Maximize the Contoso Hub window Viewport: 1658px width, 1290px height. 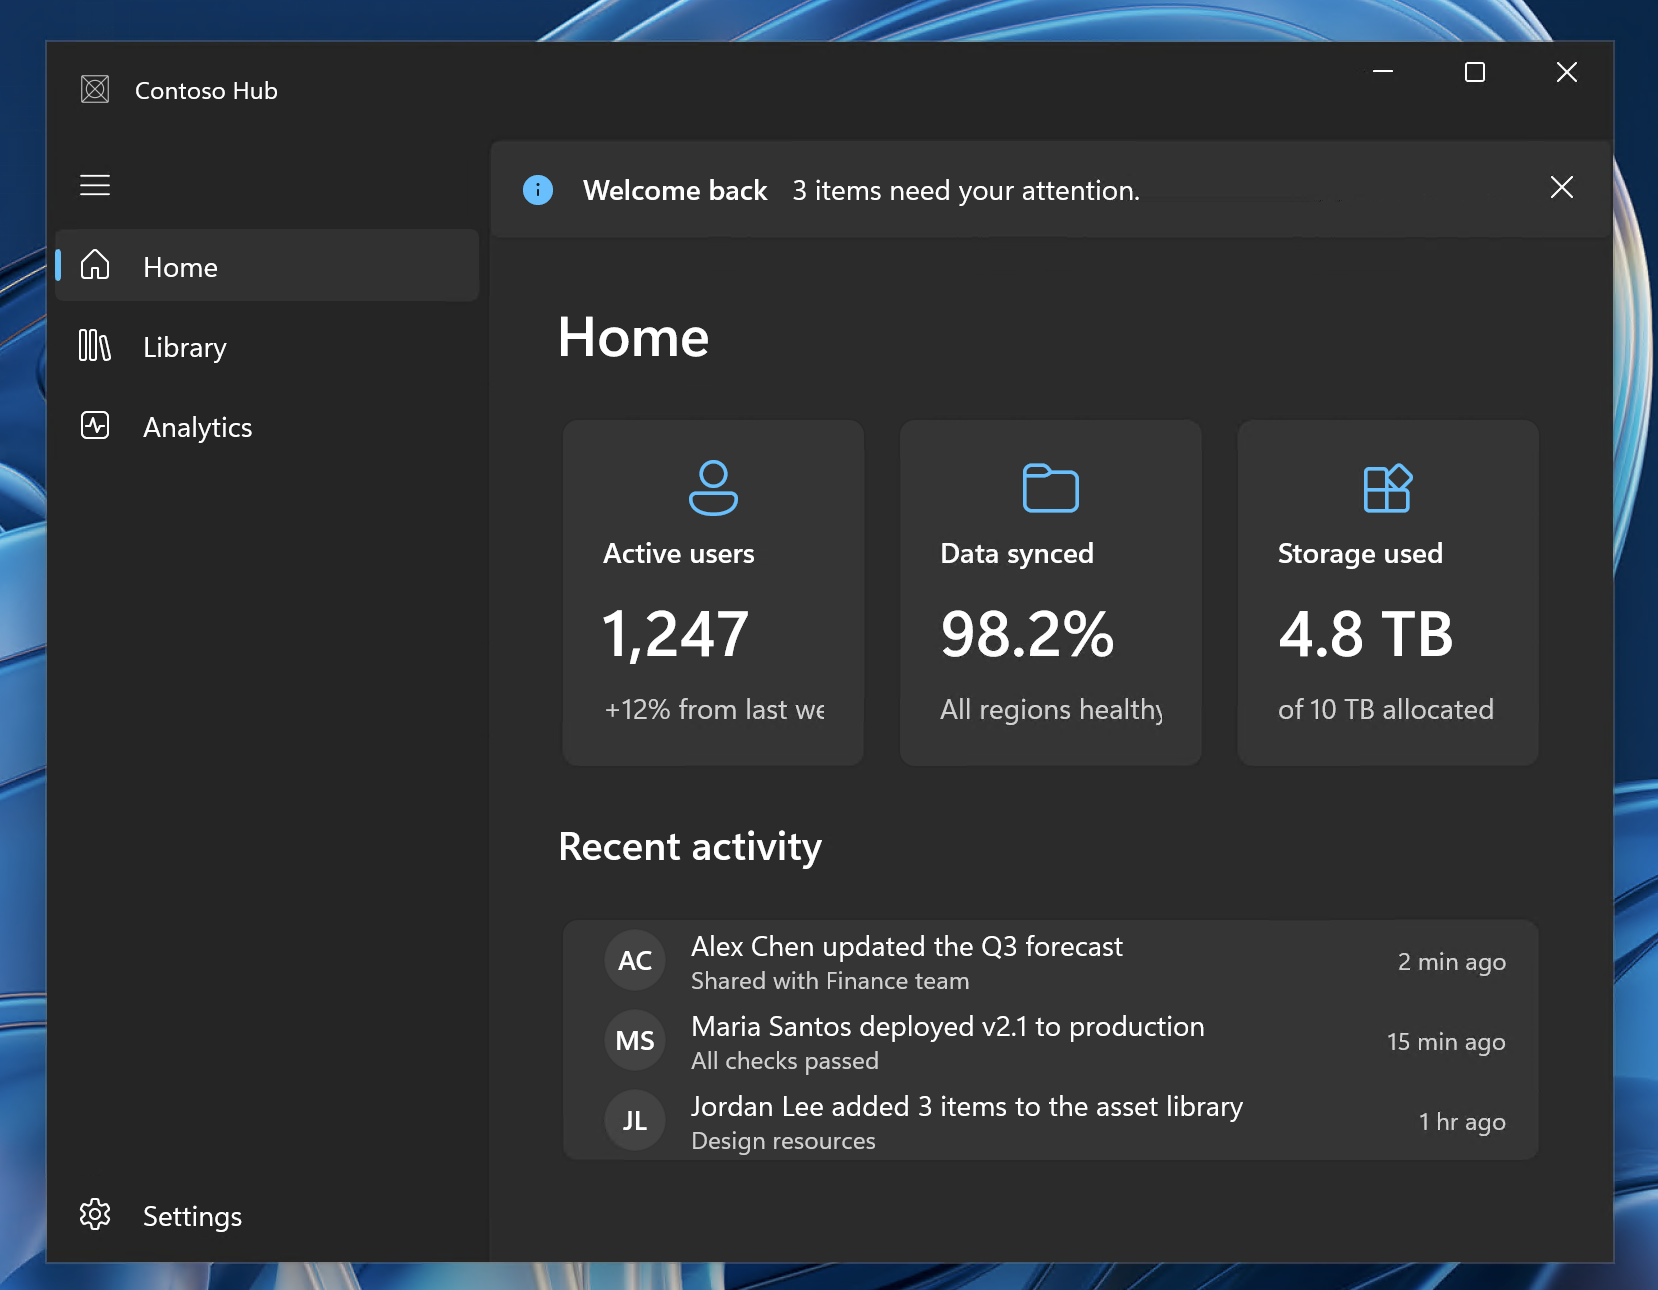[x=1475, y=72]
